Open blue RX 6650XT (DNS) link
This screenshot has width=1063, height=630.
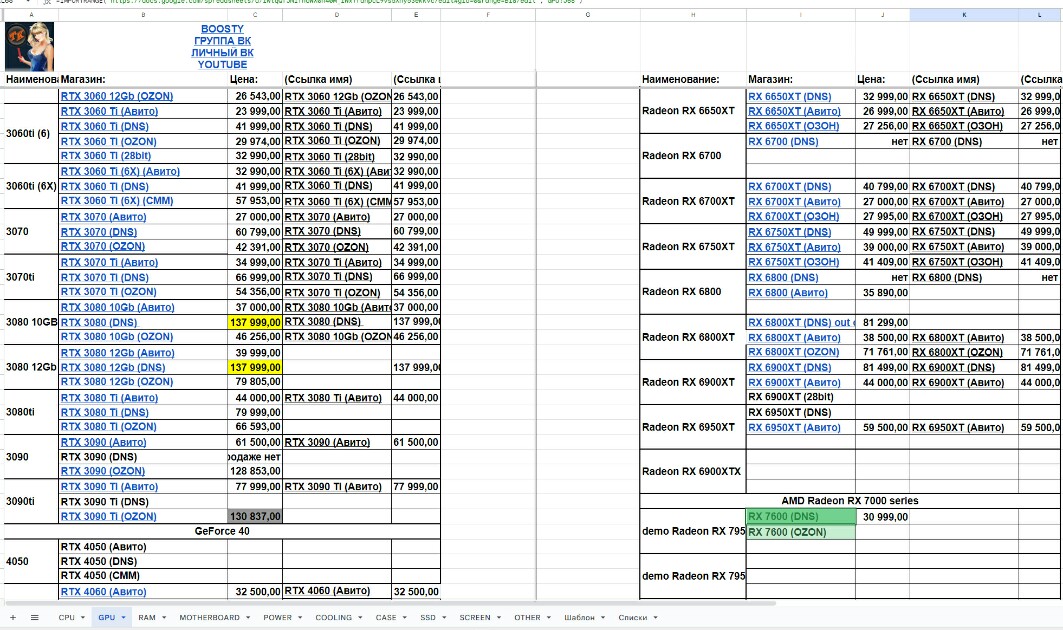(790, 96)
